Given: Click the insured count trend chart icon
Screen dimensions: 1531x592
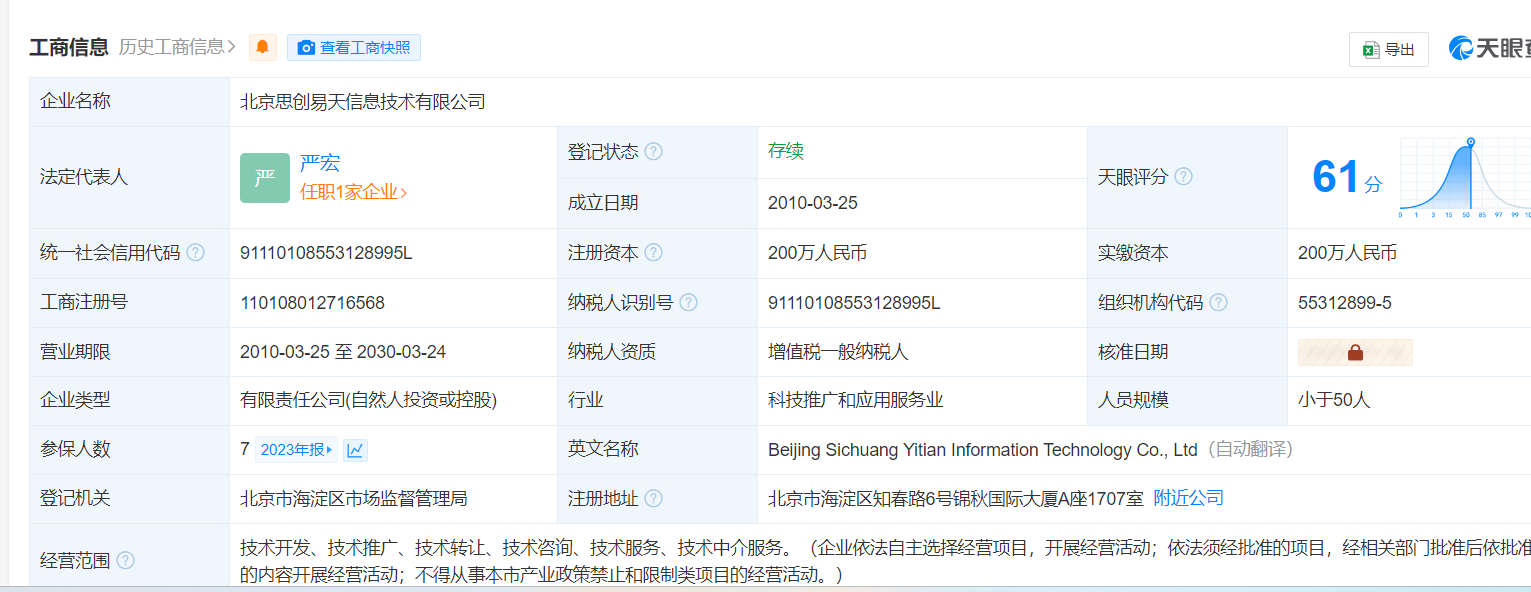Looking at the screenshot, I should coord(356,450).
